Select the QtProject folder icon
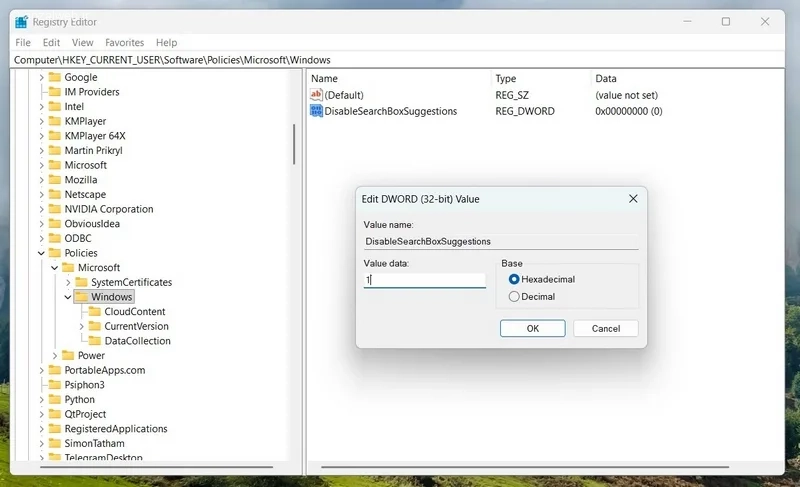Viewport: 800px width, 487px height. [x=55, y=414]
